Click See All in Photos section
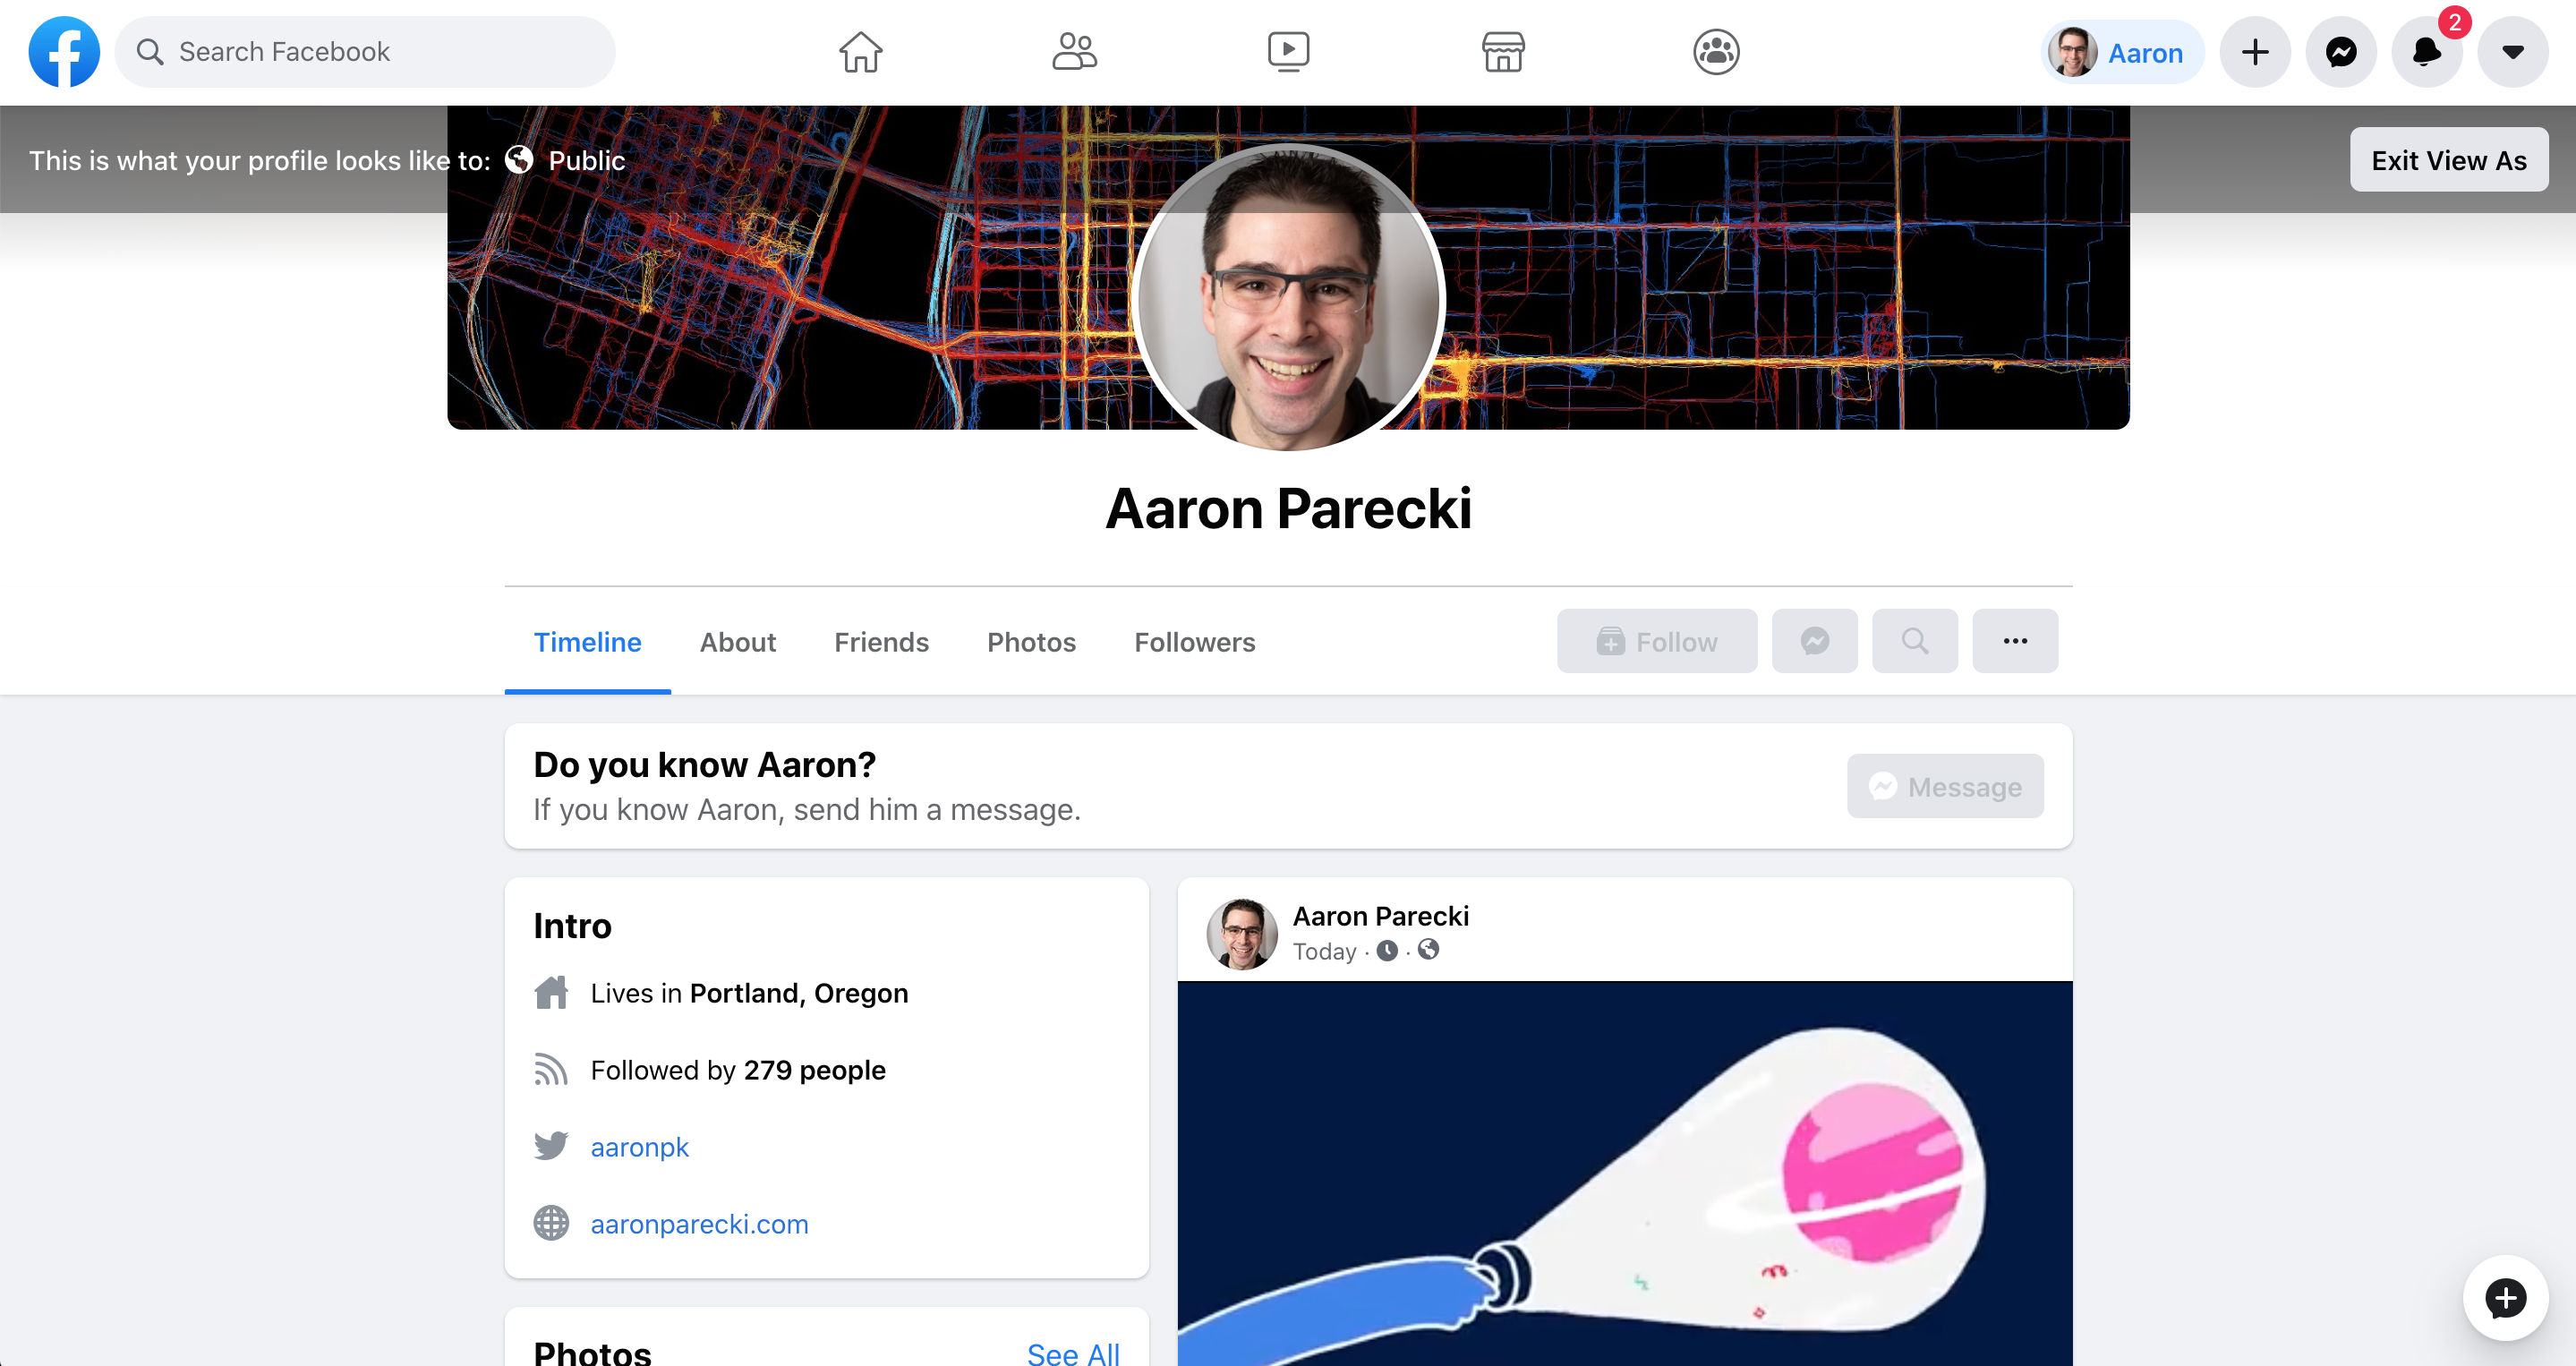The width and height of the screenshot is (2576, 1366). coord(1073,1353)
